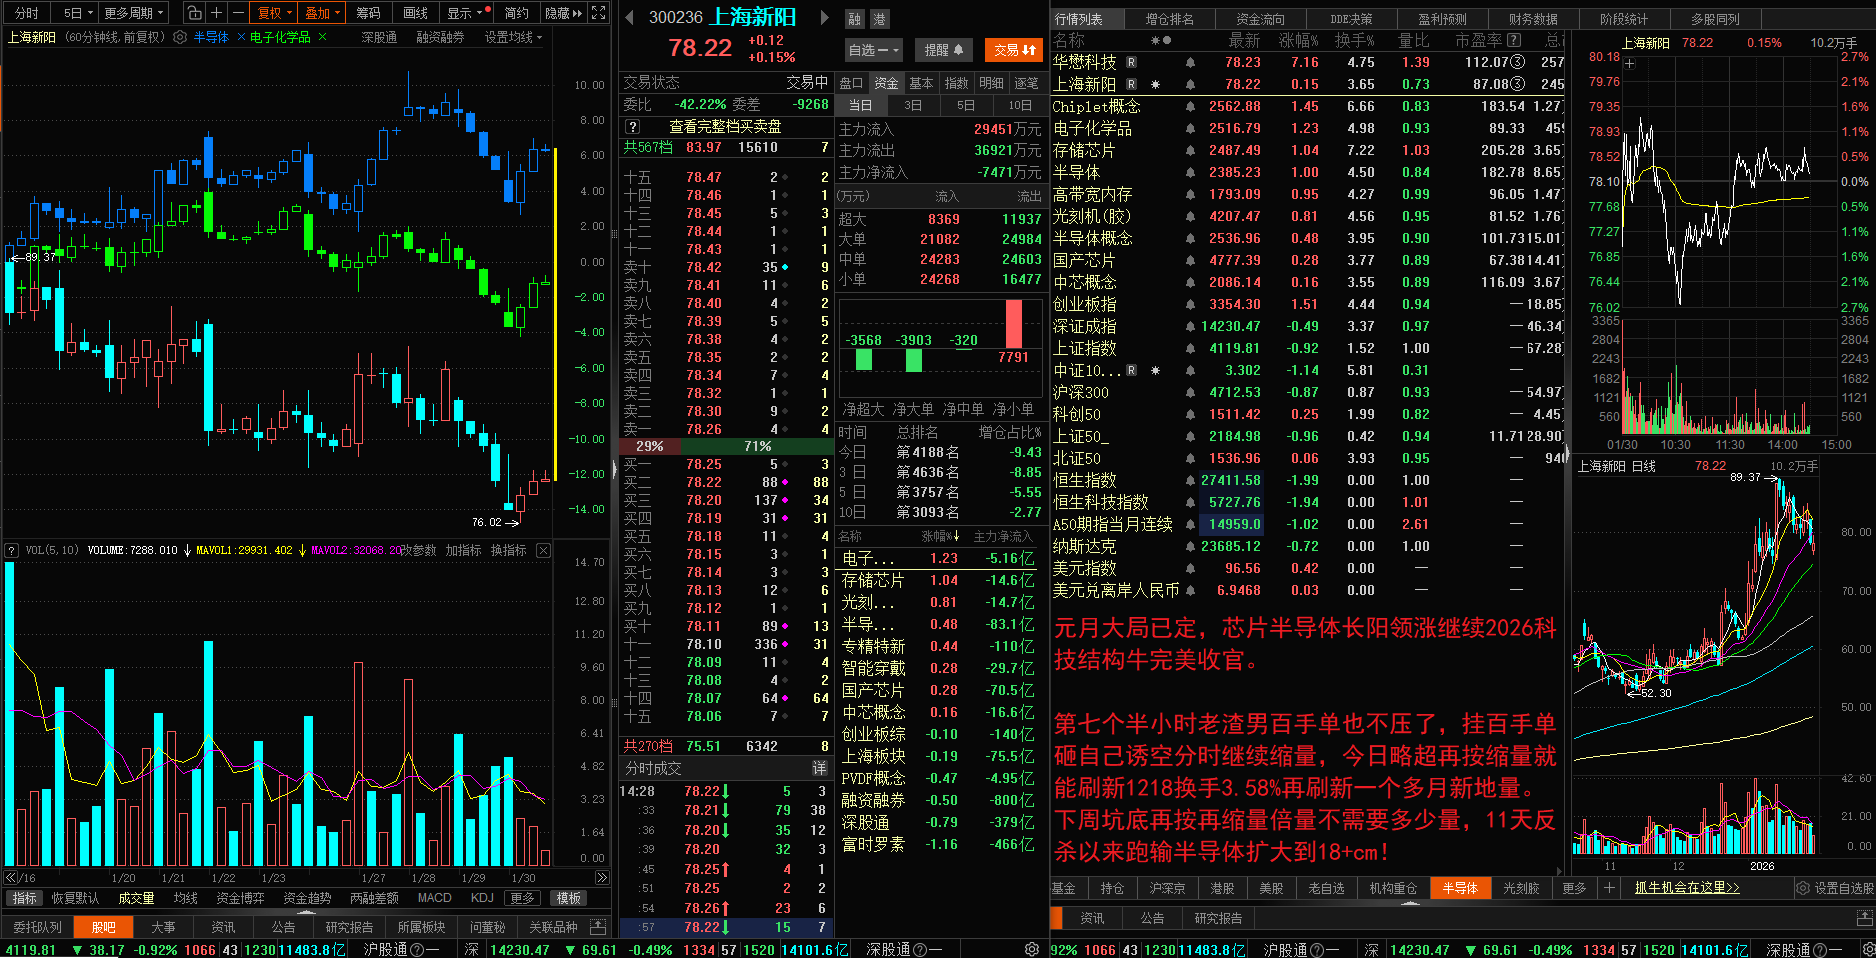Open the 设置均线 moving-average dropdown
This screenshot has width=1876, height=958.
pos(513,37)
